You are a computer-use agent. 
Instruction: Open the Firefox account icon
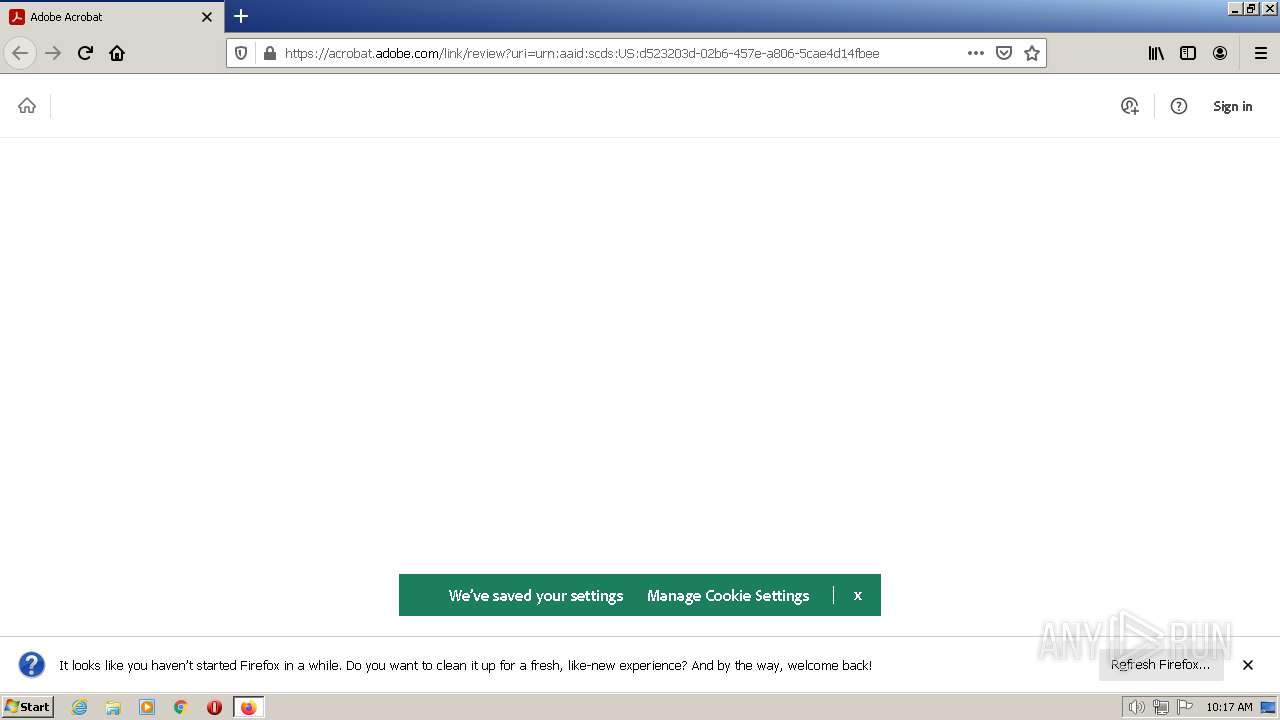coord(1220,53)
